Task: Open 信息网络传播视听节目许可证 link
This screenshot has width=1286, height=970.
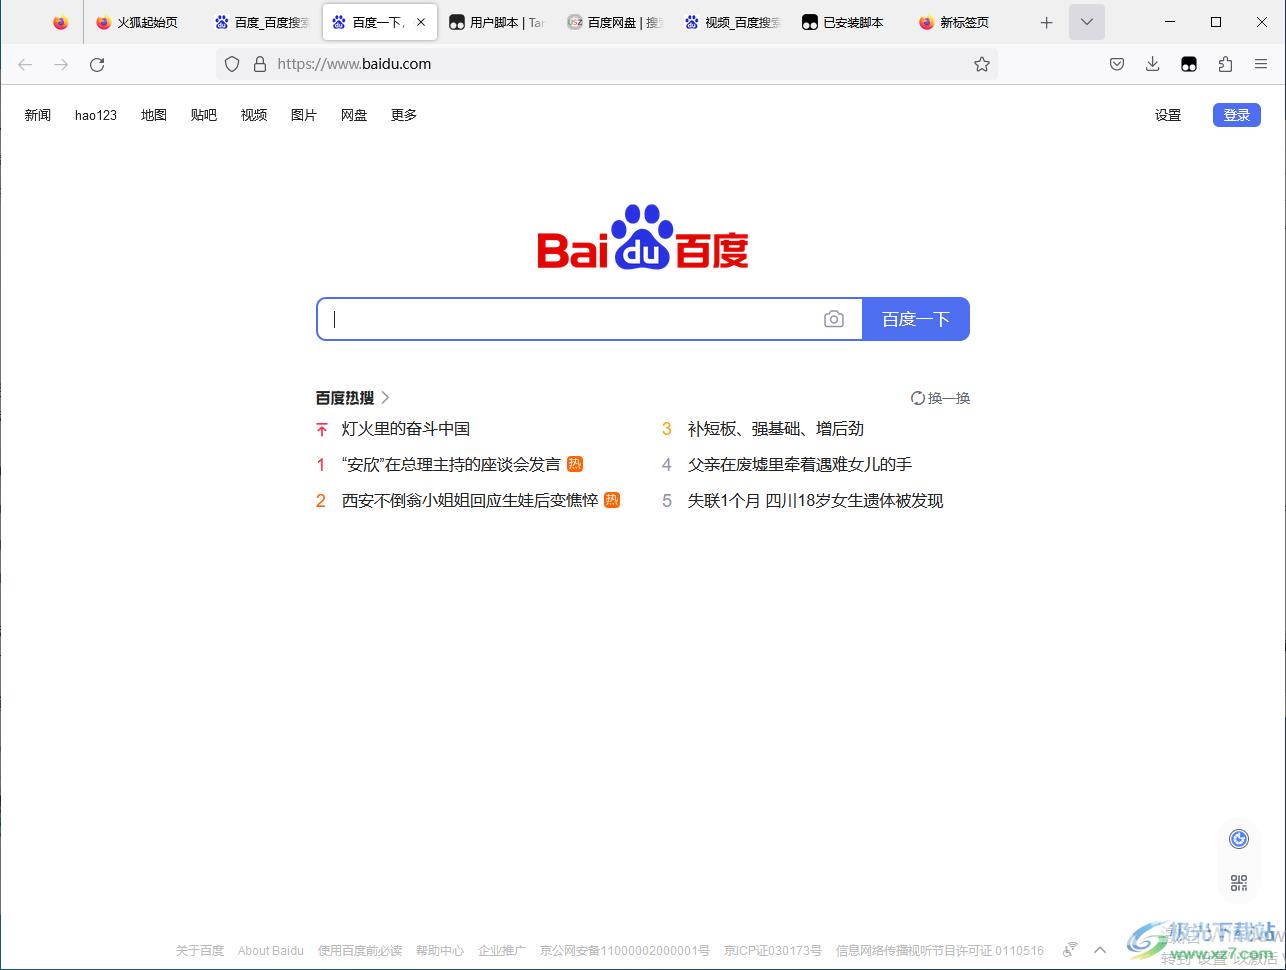Action: (940, 951)
